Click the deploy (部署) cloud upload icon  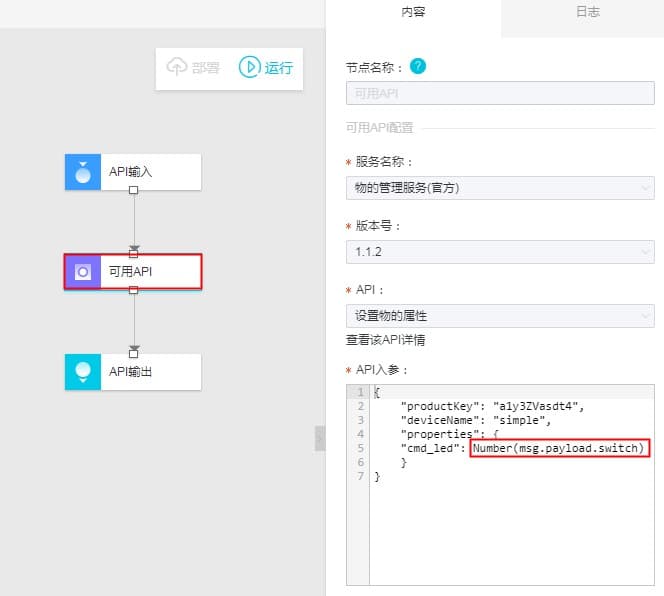coord(177,67)
